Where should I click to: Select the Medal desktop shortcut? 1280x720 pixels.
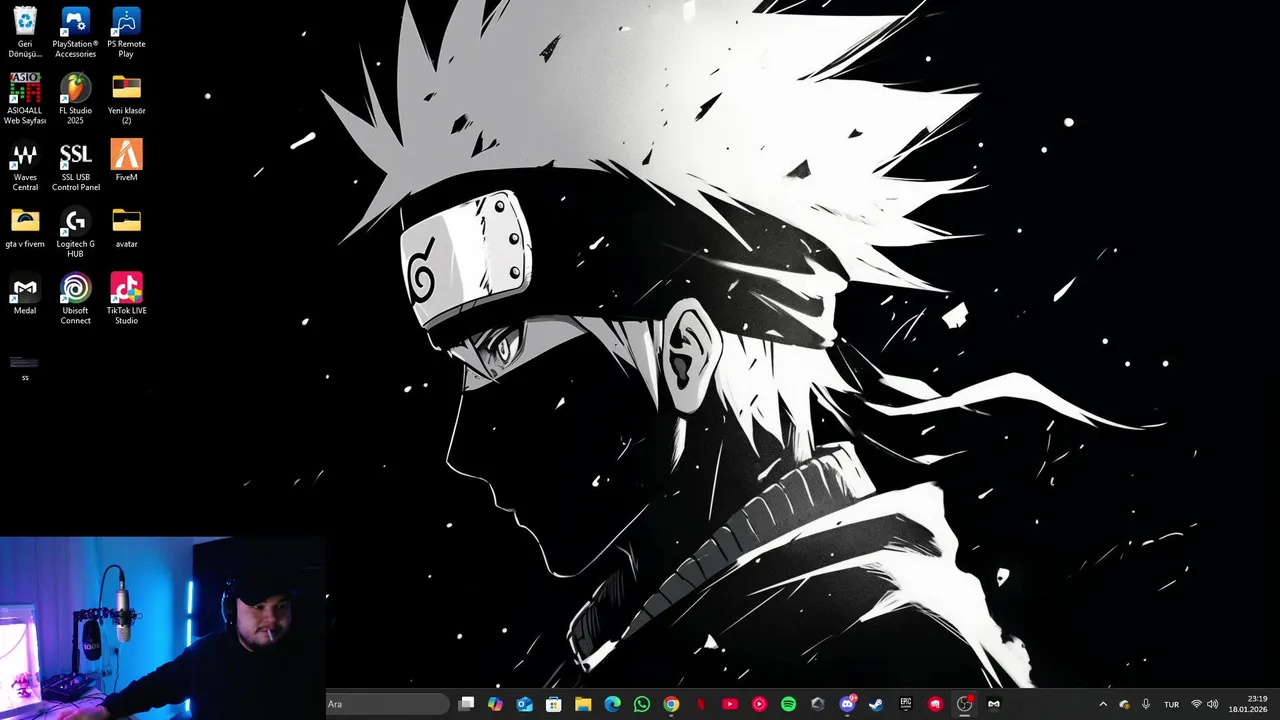pyautogui.click(x=25, y=294)
